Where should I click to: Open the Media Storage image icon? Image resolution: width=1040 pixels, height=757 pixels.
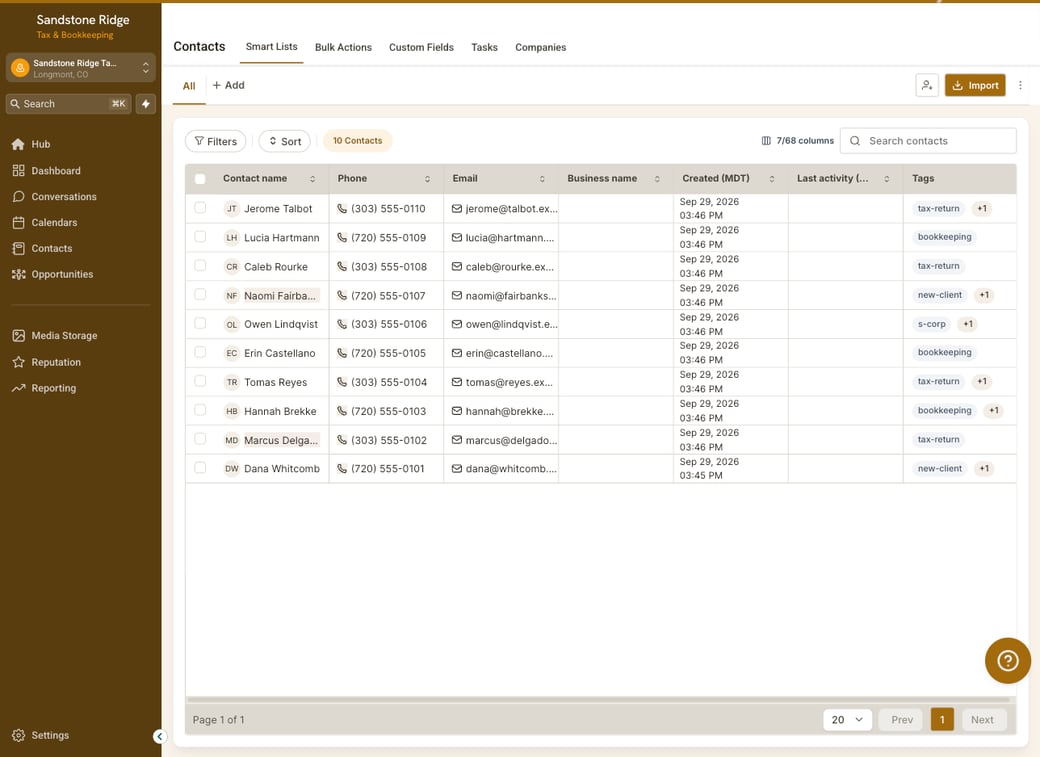click(x=18, y=336)
